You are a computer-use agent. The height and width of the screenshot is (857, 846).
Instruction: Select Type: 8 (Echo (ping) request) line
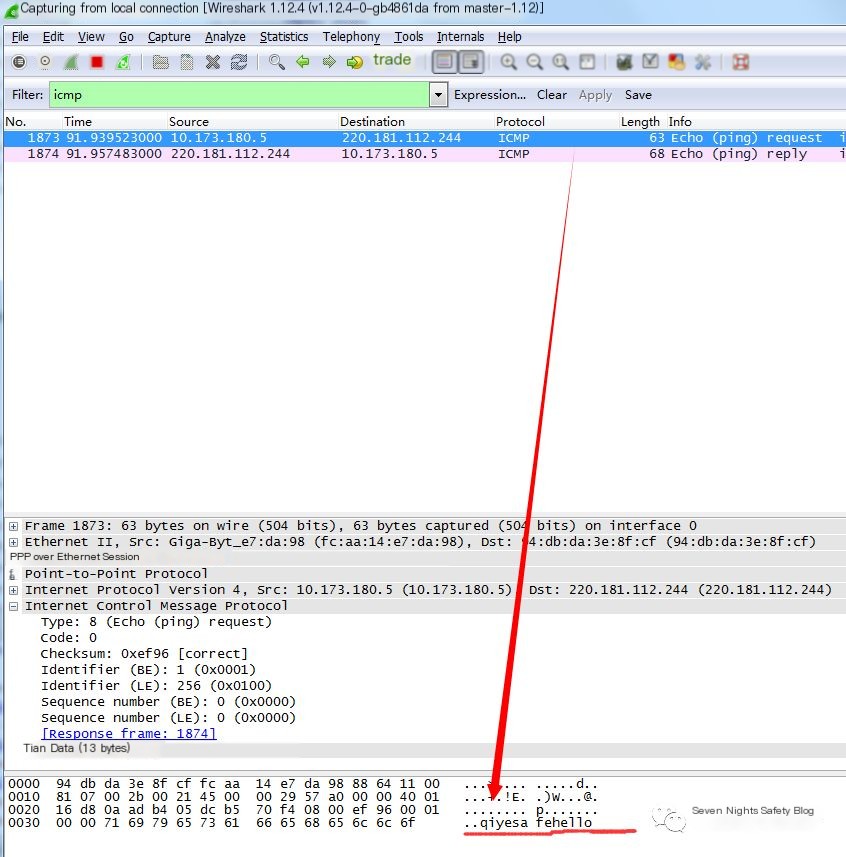[x=156, y=622]
